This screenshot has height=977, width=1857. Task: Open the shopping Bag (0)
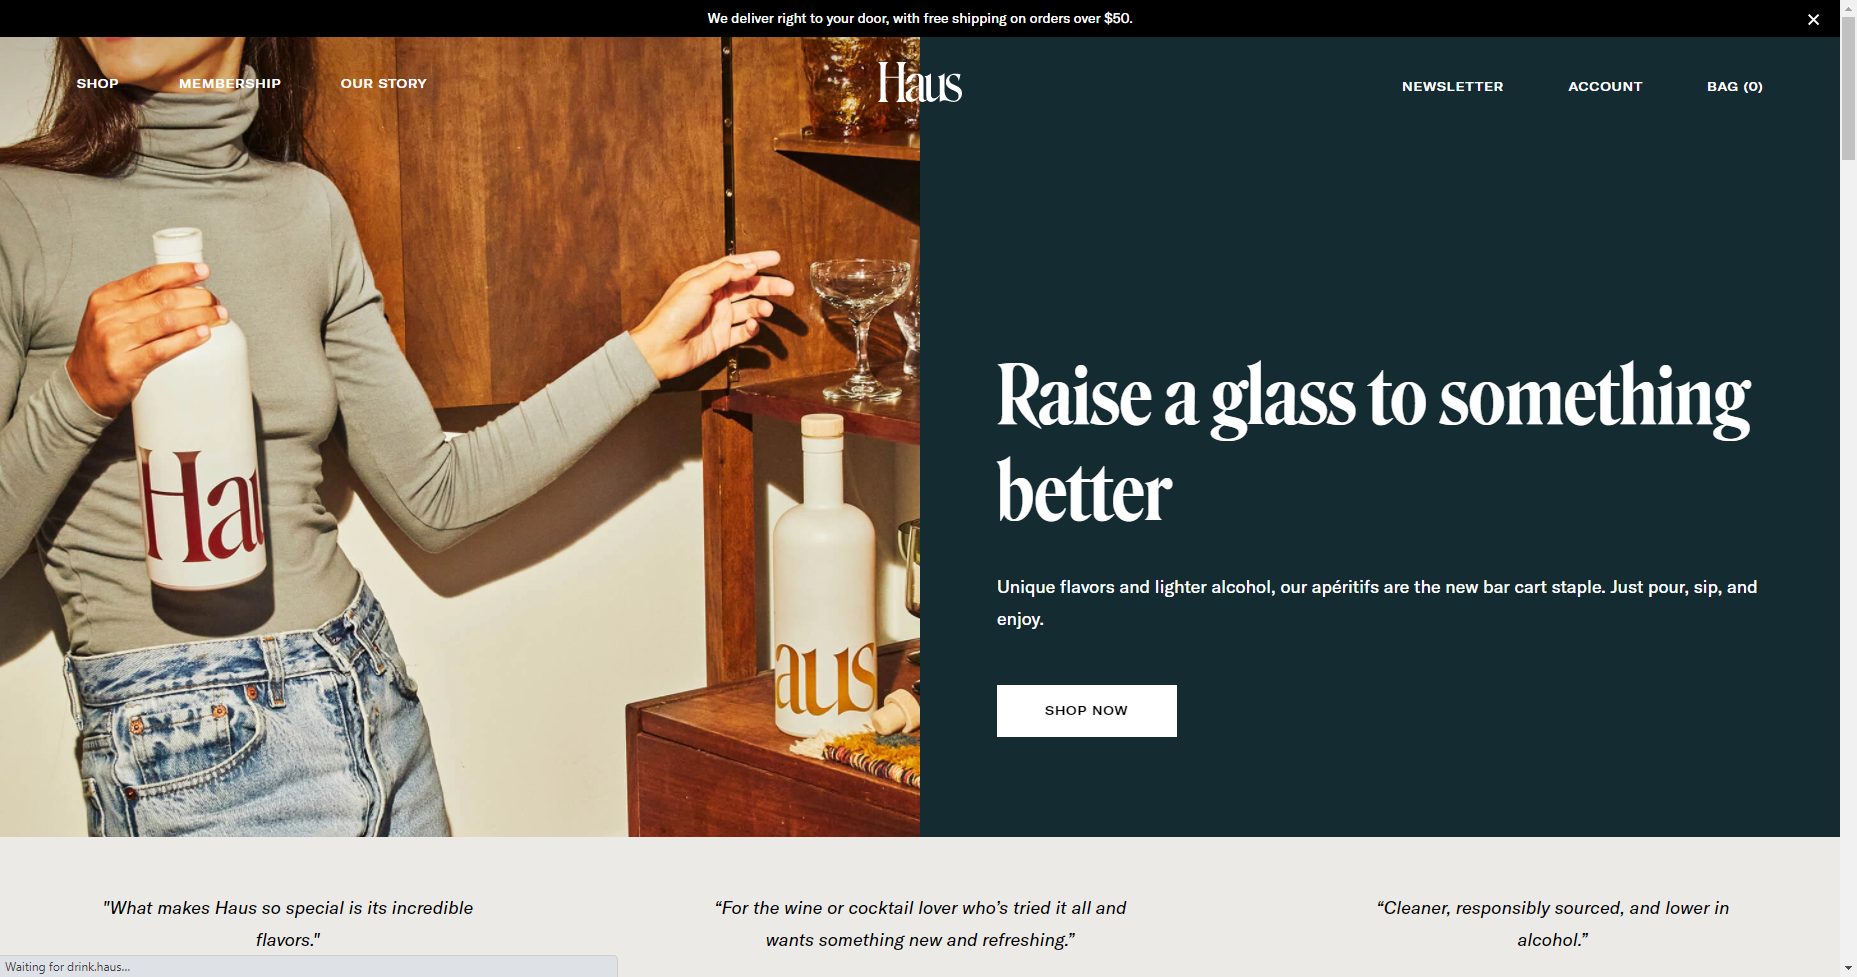(x=1735, y=86)
